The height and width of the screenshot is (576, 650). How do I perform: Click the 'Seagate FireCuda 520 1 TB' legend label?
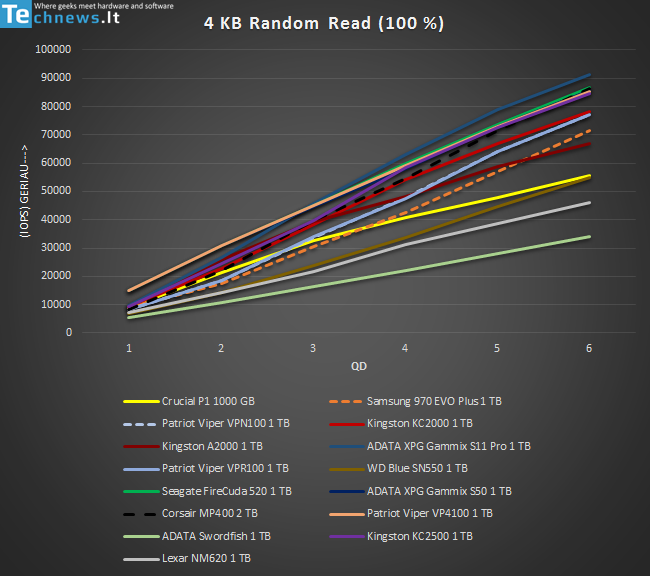point(227,491)
